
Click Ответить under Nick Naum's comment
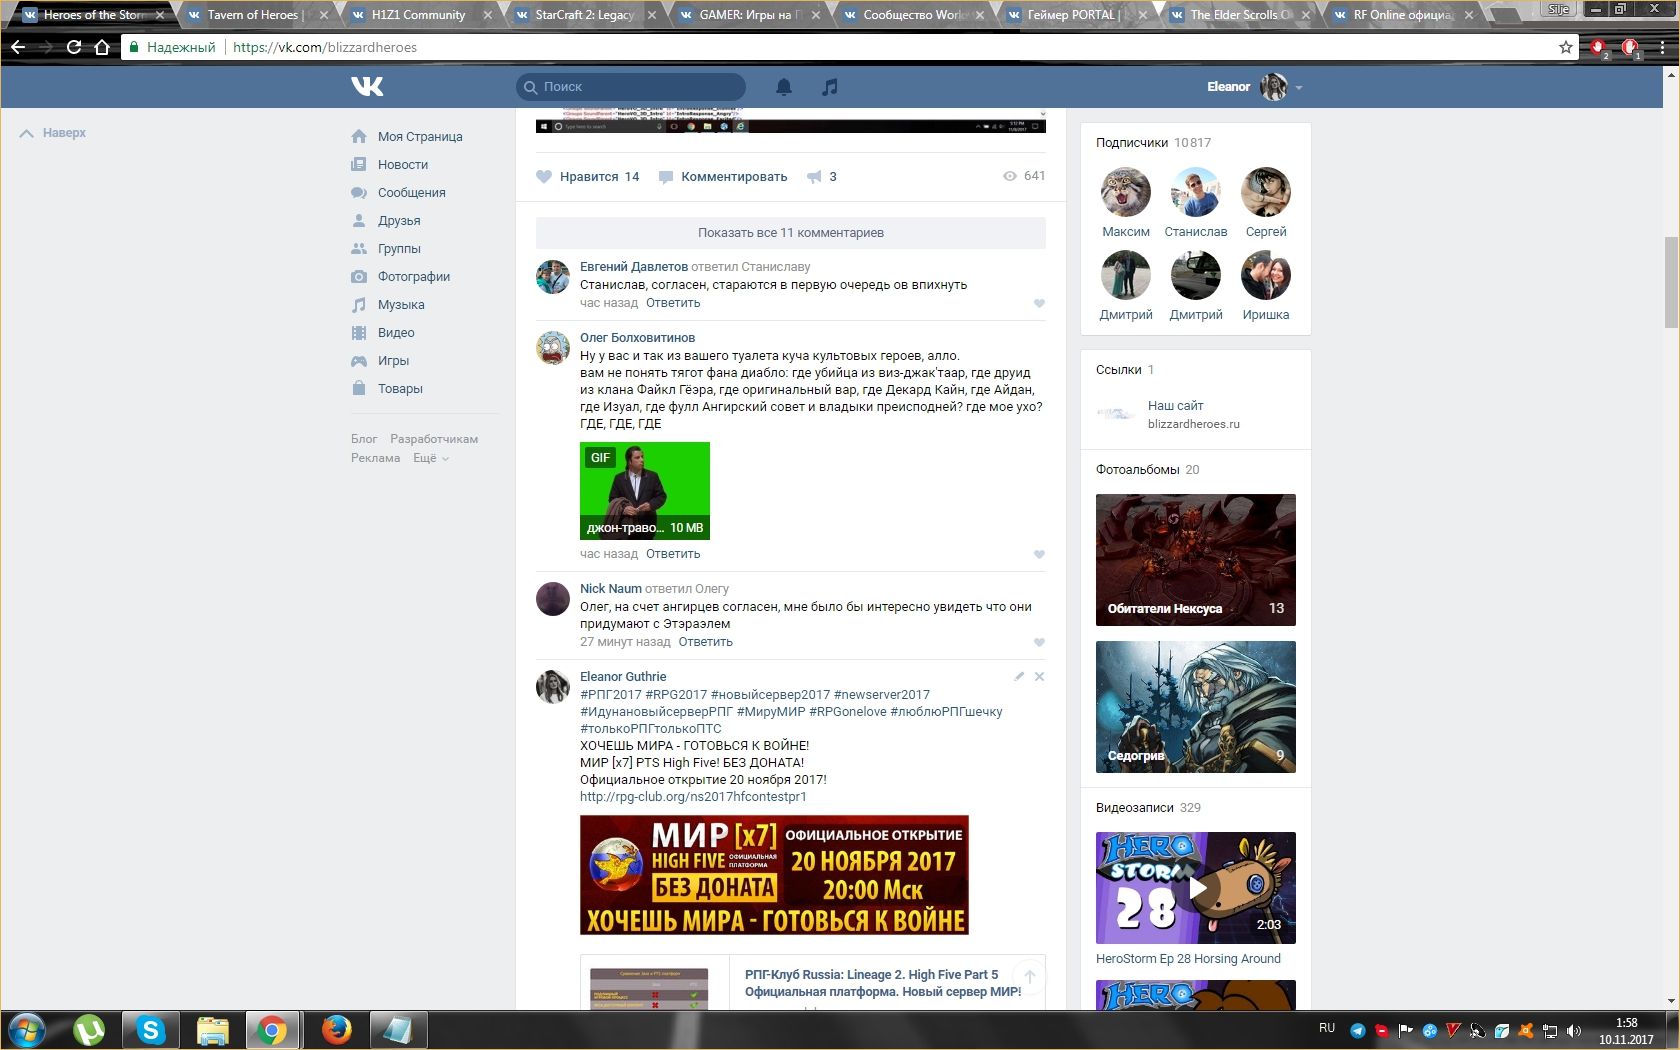(x=705, y=642)
